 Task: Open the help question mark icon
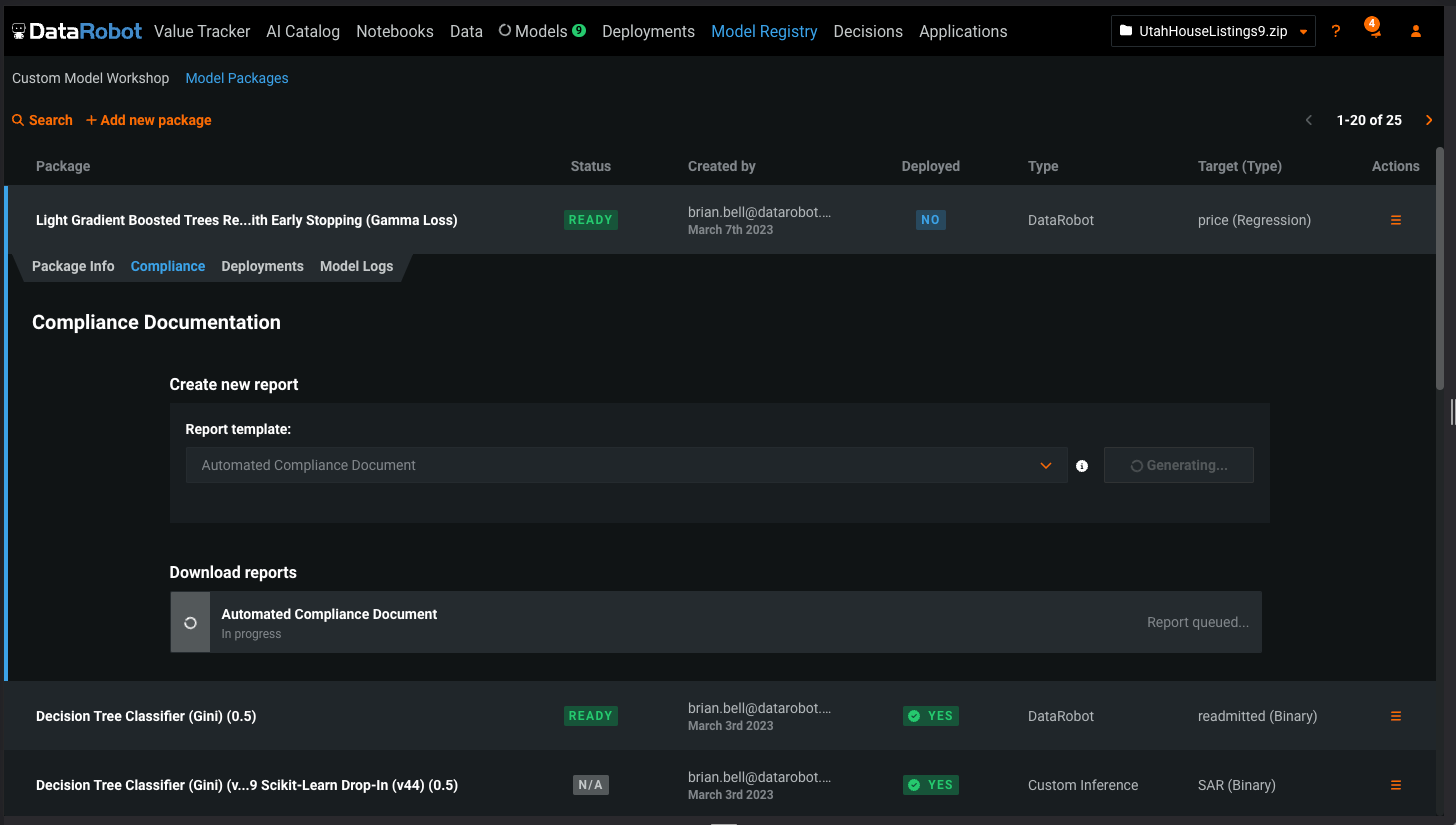point(1336,31)
